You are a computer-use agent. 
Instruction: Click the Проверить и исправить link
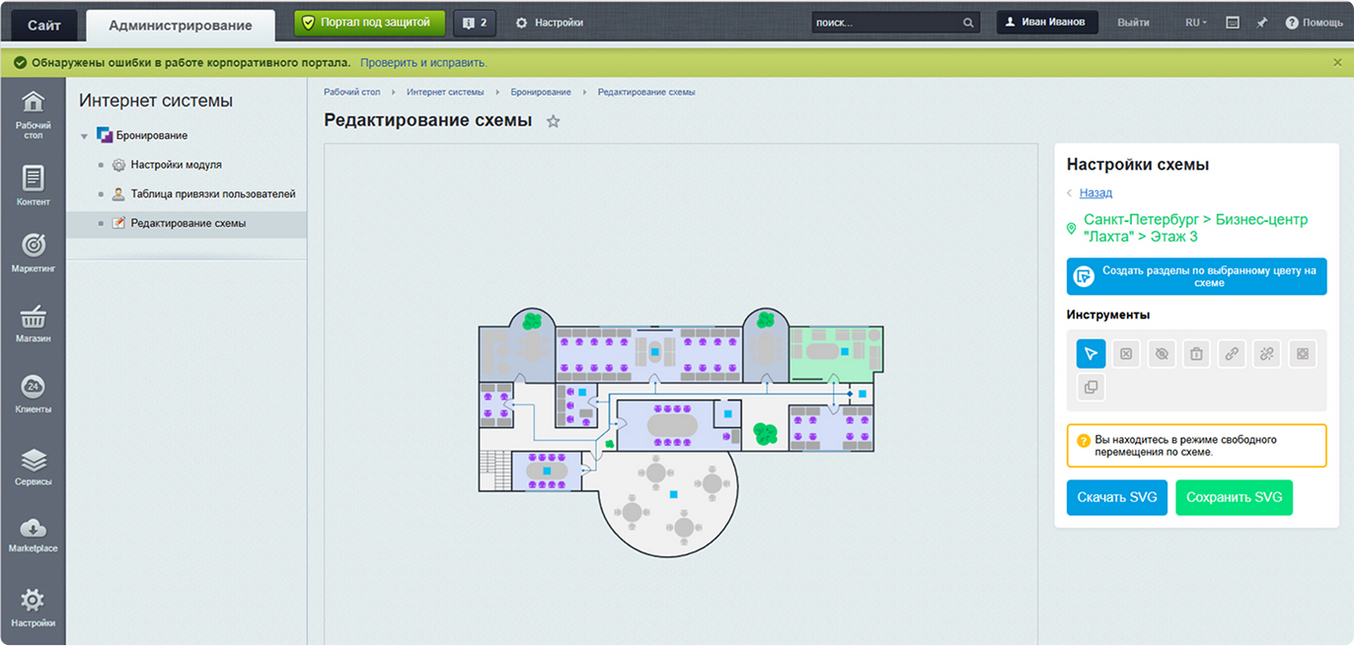[424, 63]
